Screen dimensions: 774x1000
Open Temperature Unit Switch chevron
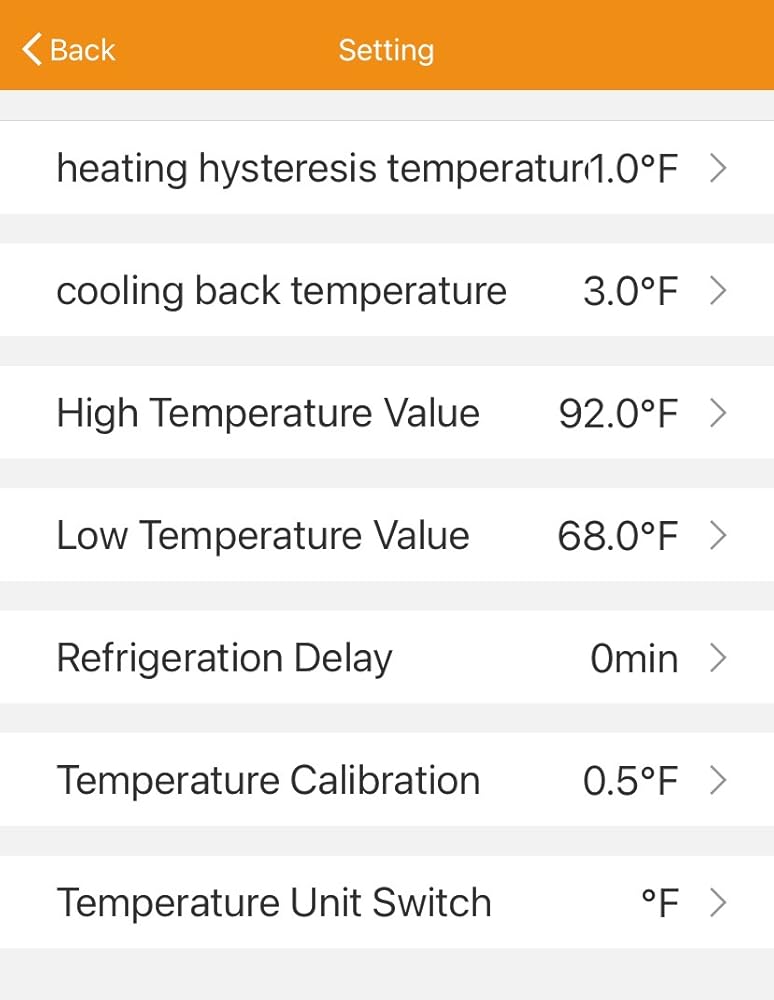coord(717,903)
